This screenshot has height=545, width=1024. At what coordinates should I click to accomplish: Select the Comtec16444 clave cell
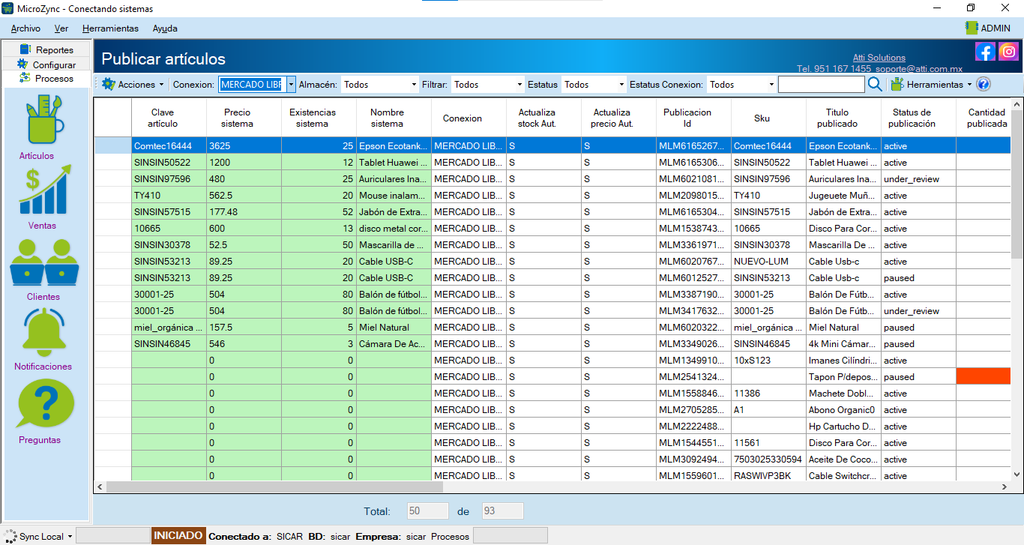tap(169, 146)
